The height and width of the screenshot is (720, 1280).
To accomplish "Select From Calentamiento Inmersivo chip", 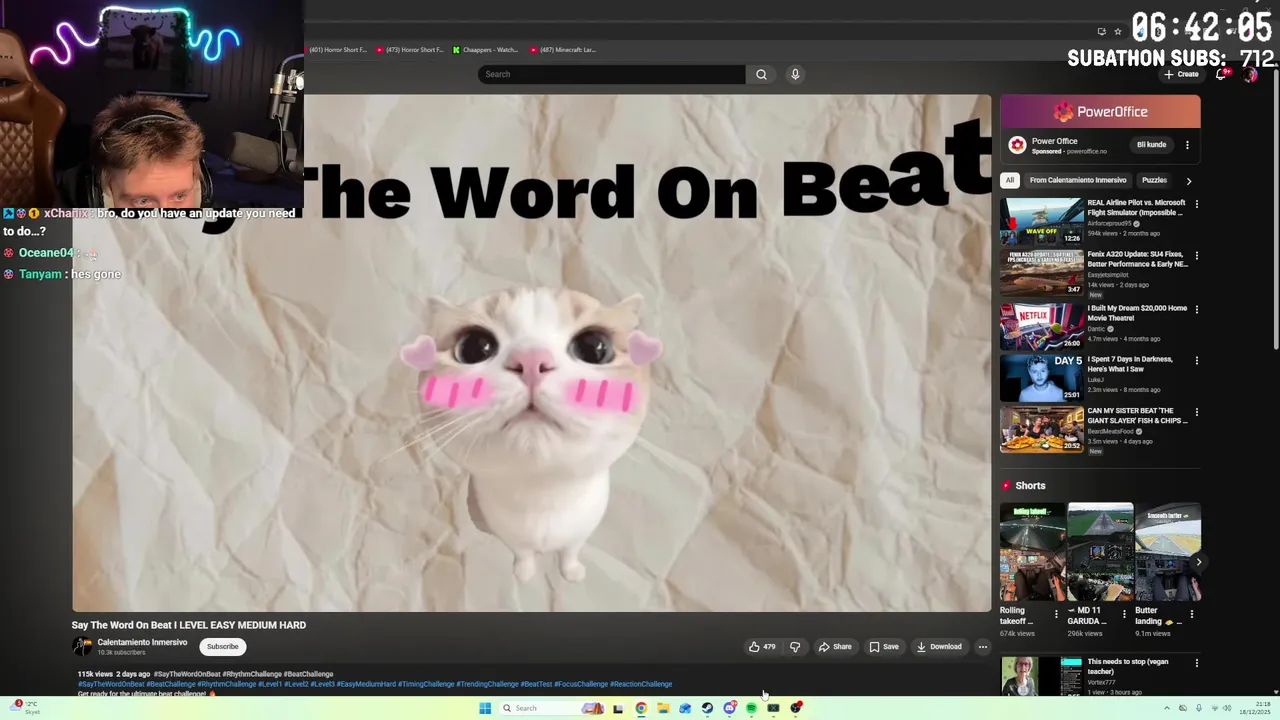I will click(x=1078, y=181).
